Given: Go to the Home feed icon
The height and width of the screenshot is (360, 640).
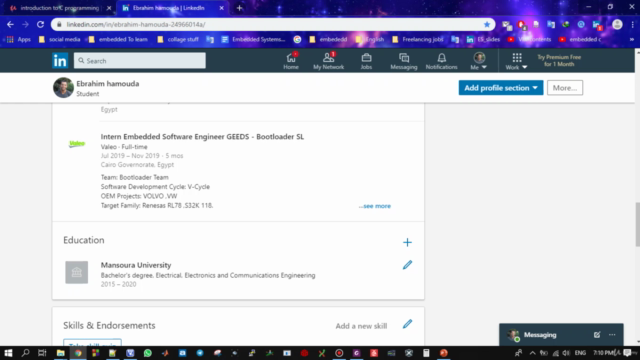Looking at the screenshot, I should pos(291,61).
